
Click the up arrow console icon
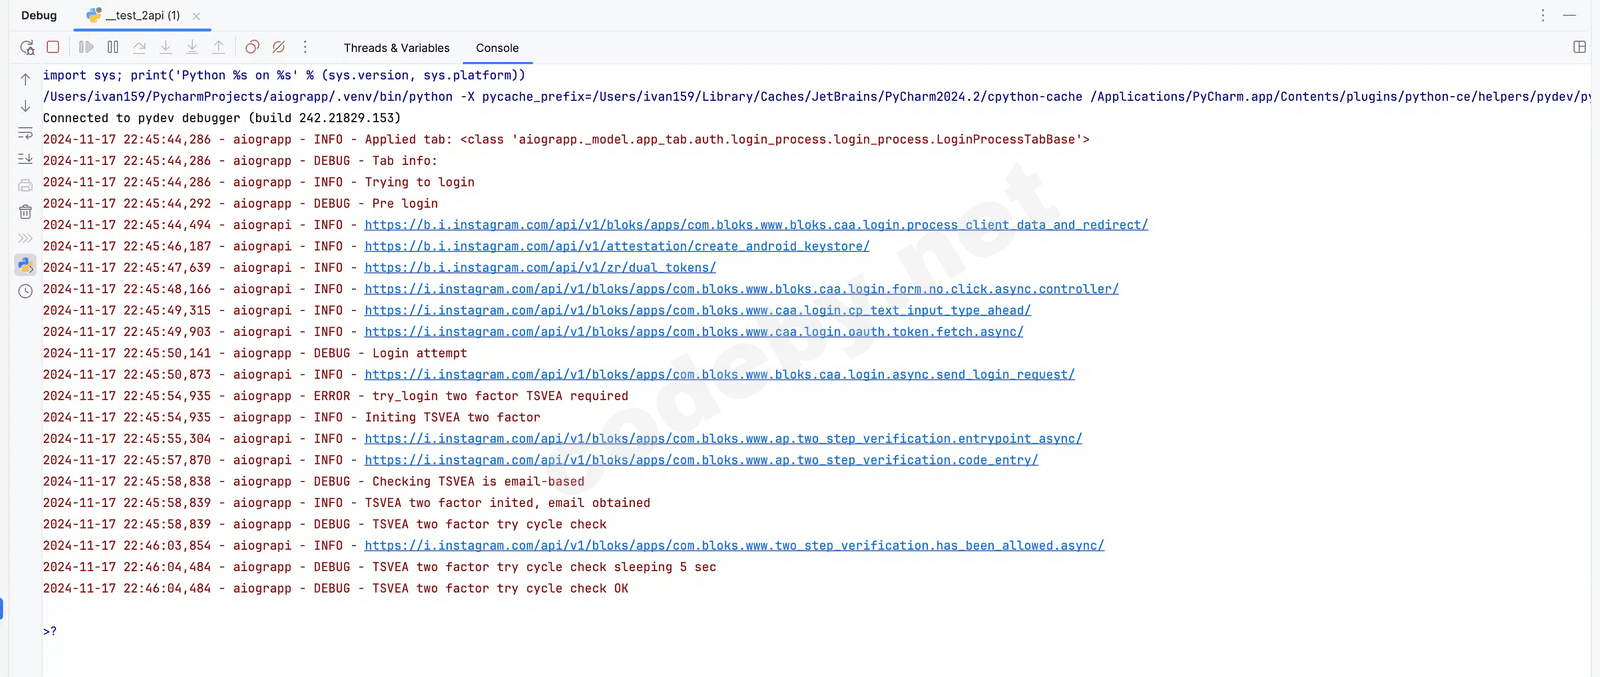[26, 79]
